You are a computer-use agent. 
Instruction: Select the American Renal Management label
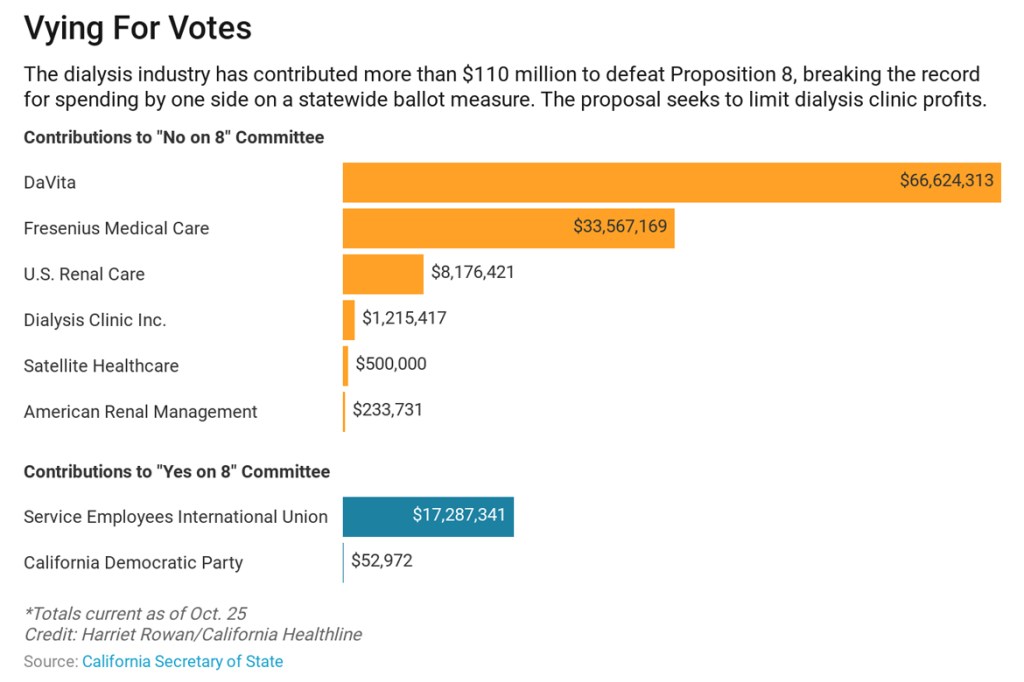140,412
